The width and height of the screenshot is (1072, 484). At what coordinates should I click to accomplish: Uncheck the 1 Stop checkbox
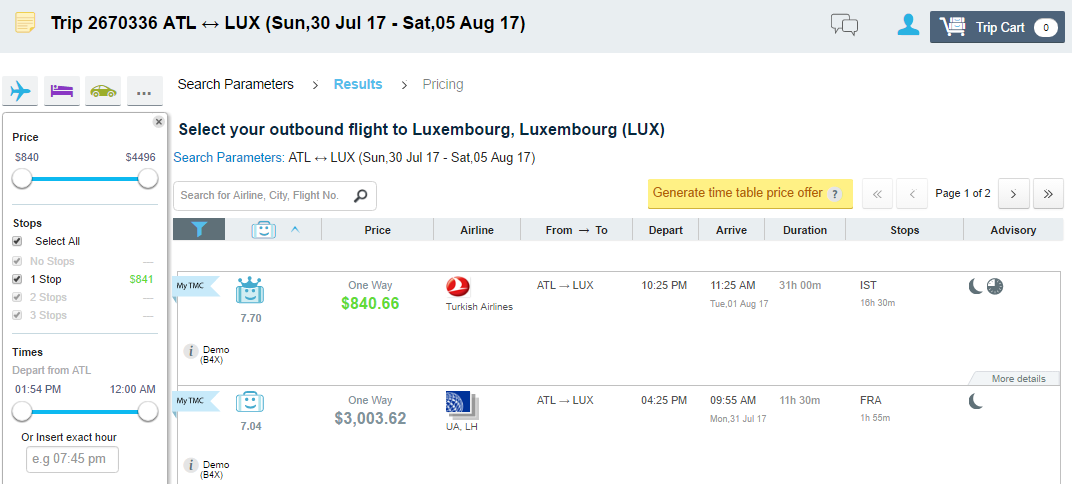[17, 279]
